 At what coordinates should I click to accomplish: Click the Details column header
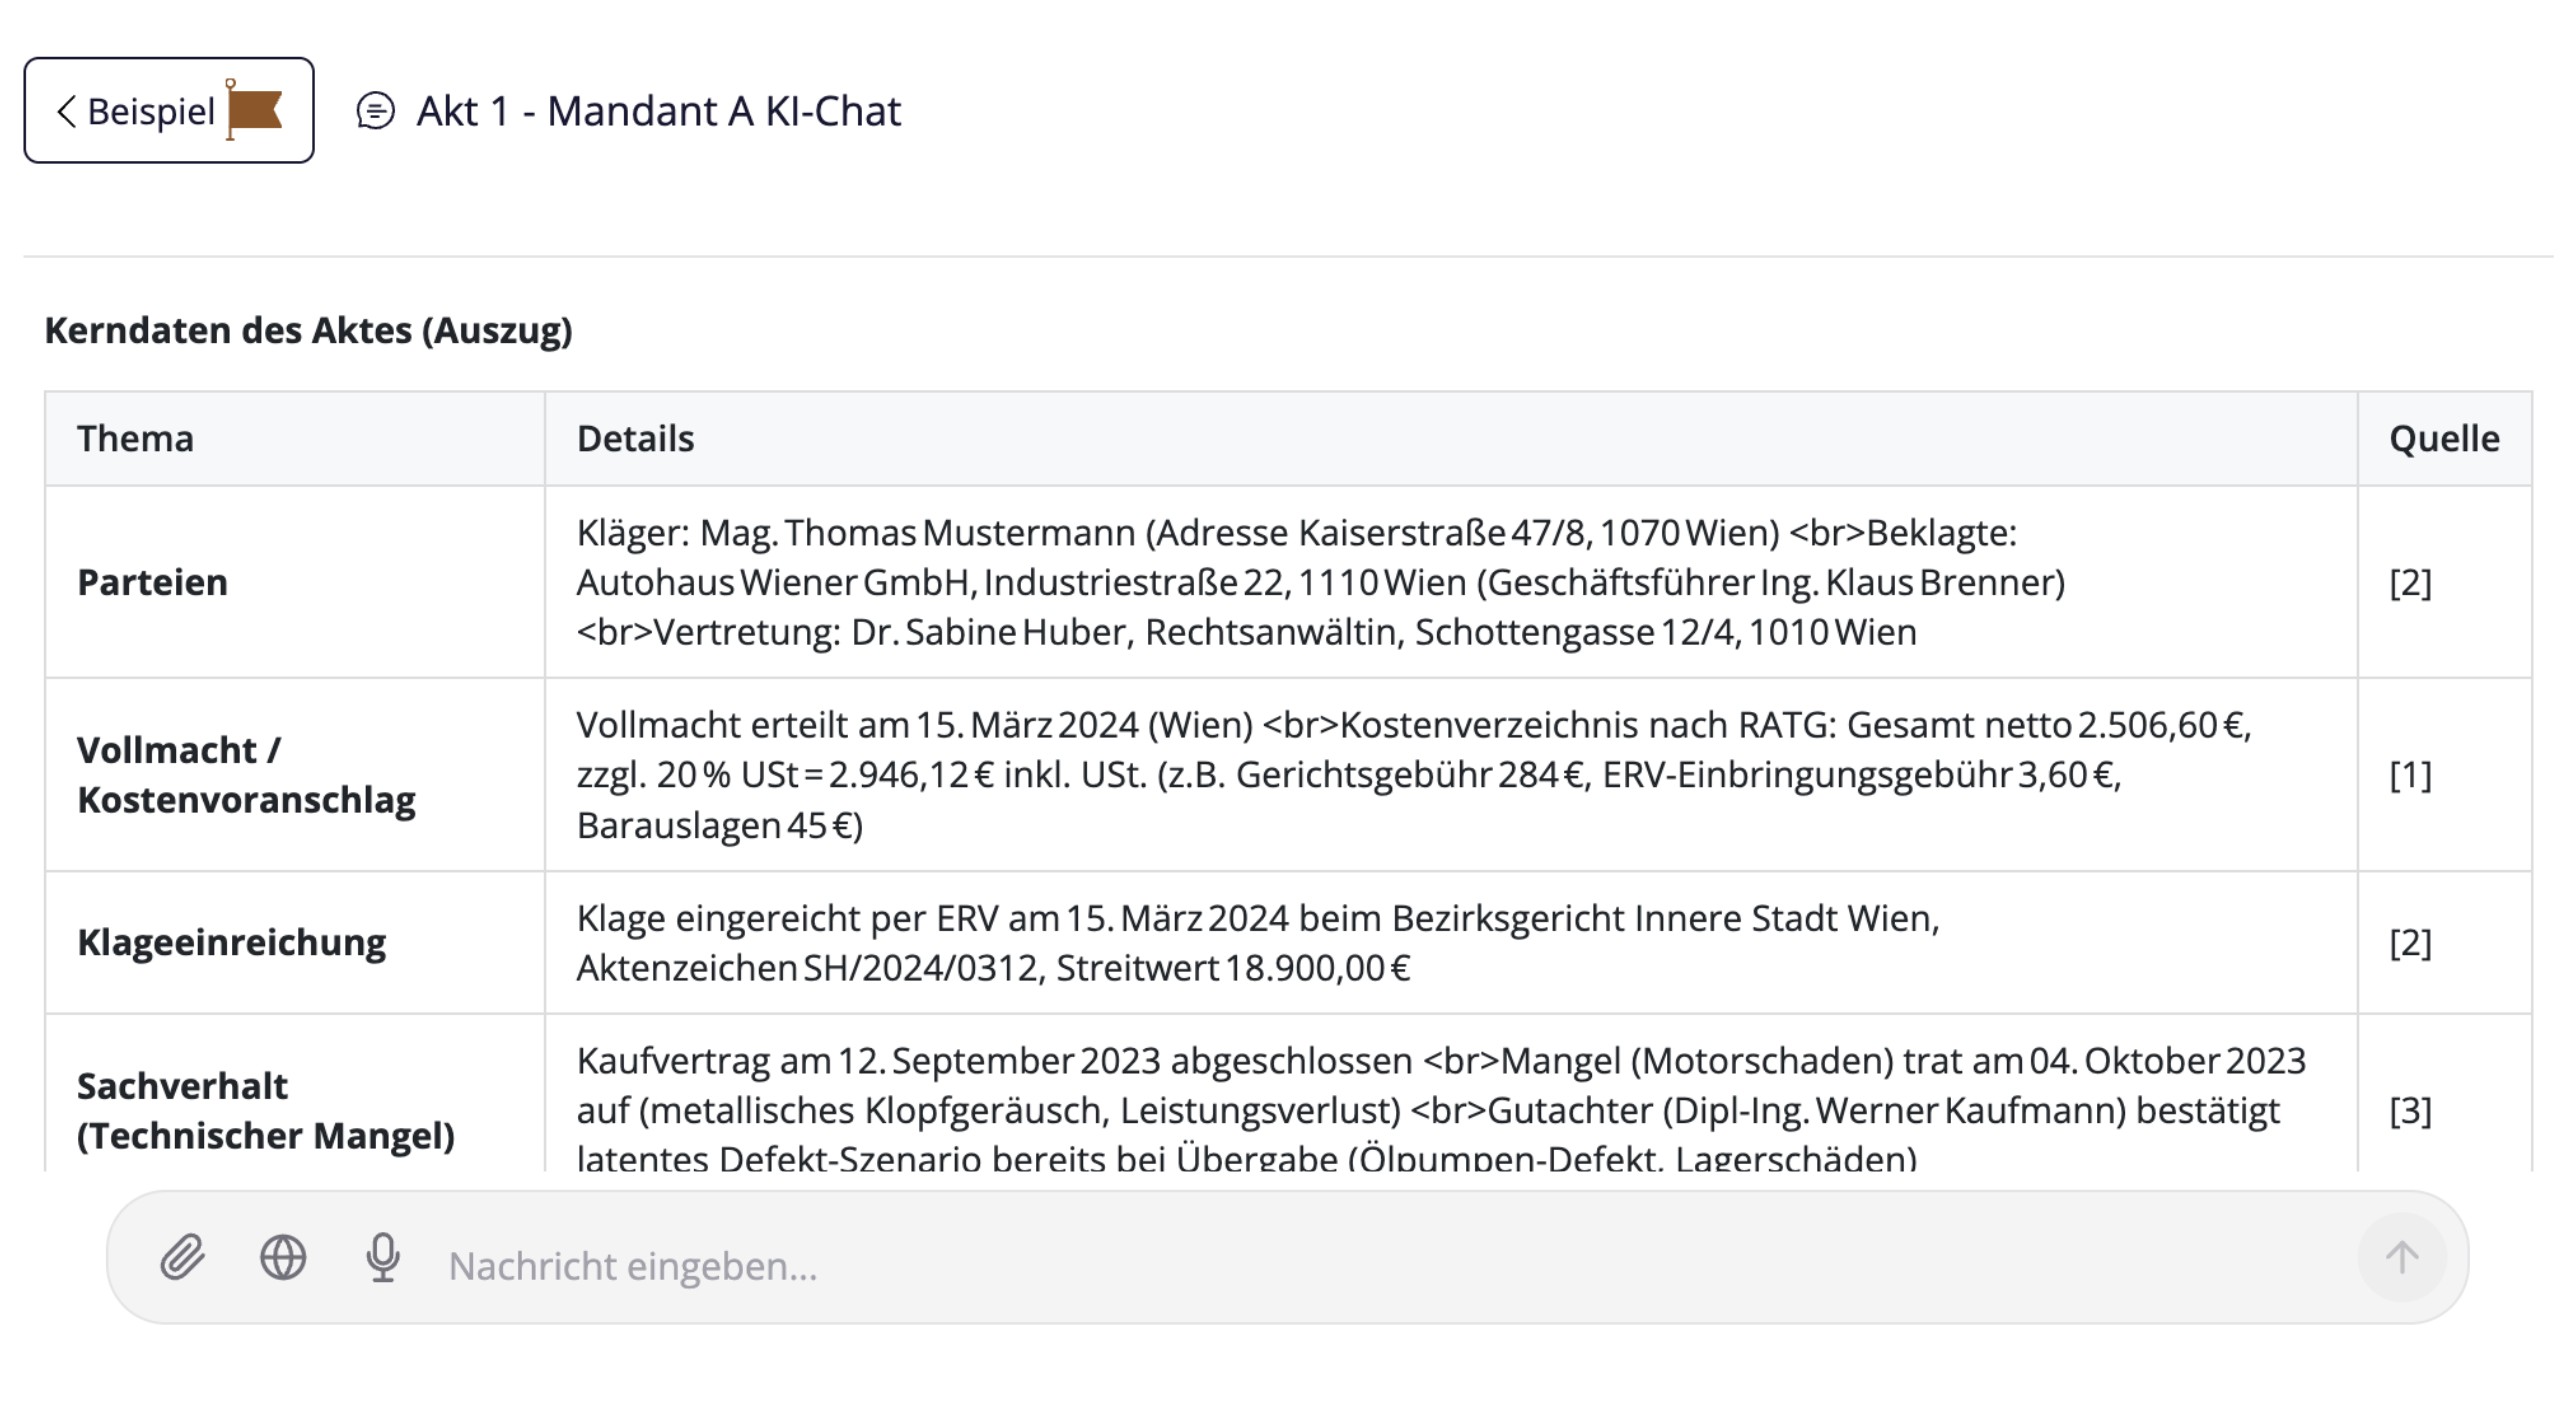coord(635,438)
